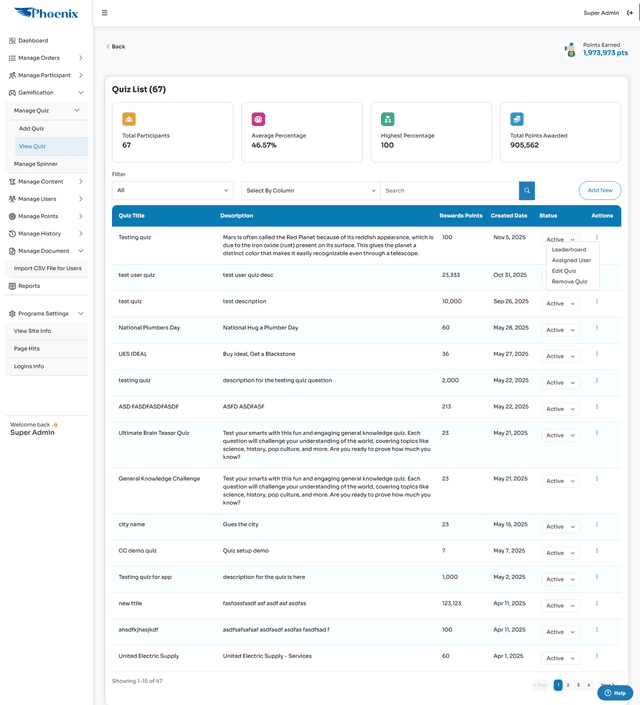The width and height of the screenshot is (640, 705).
Task: Click the logout icon beside Super Admin
Action: pos(630,13)
